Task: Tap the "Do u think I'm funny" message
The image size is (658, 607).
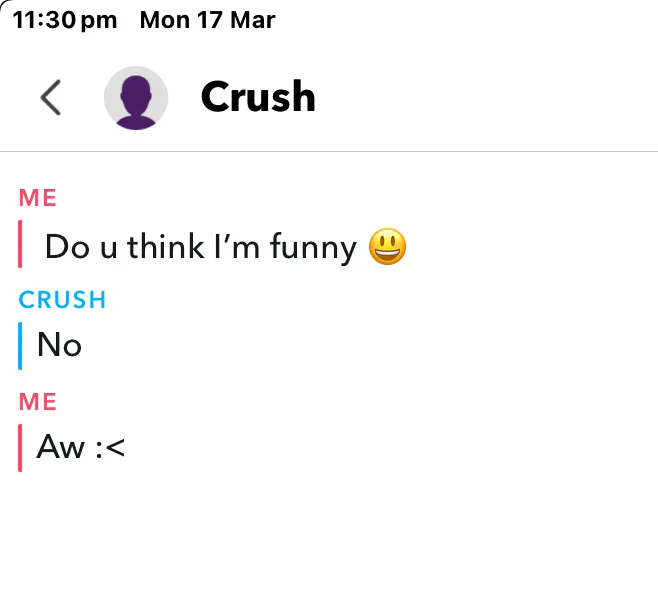Action: (200, 246)
